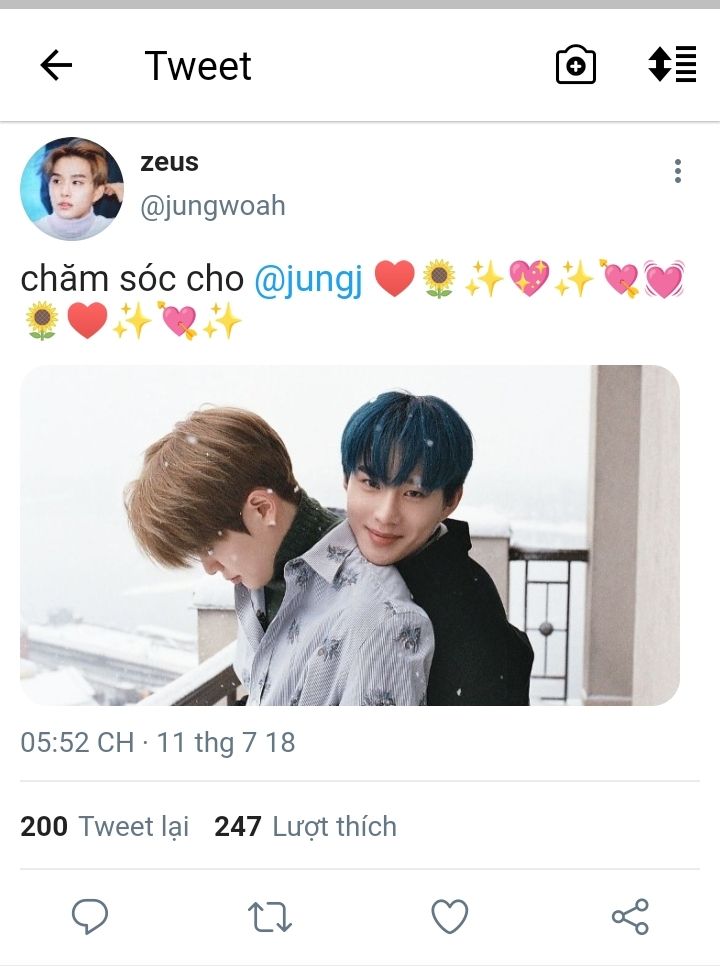Image resolution: width=720 pixels, height=966 pixels.
Task: Open the attached tweet photo
Action: tap(350, 535)
